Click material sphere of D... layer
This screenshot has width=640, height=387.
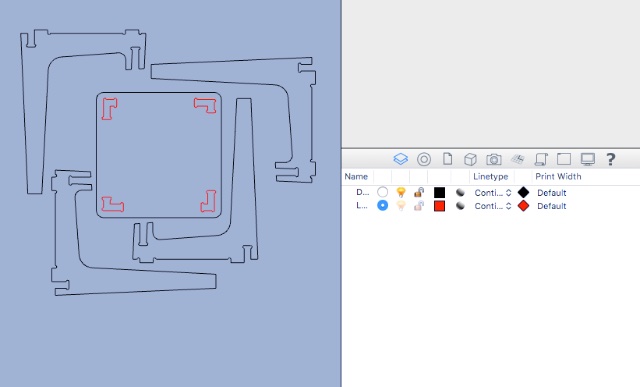(x=460, y=192)
